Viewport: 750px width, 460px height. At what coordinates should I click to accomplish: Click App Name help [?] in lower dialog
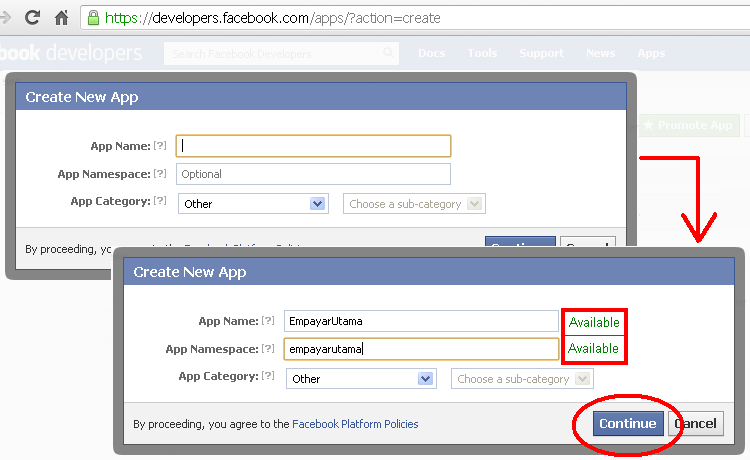point(268,320)
